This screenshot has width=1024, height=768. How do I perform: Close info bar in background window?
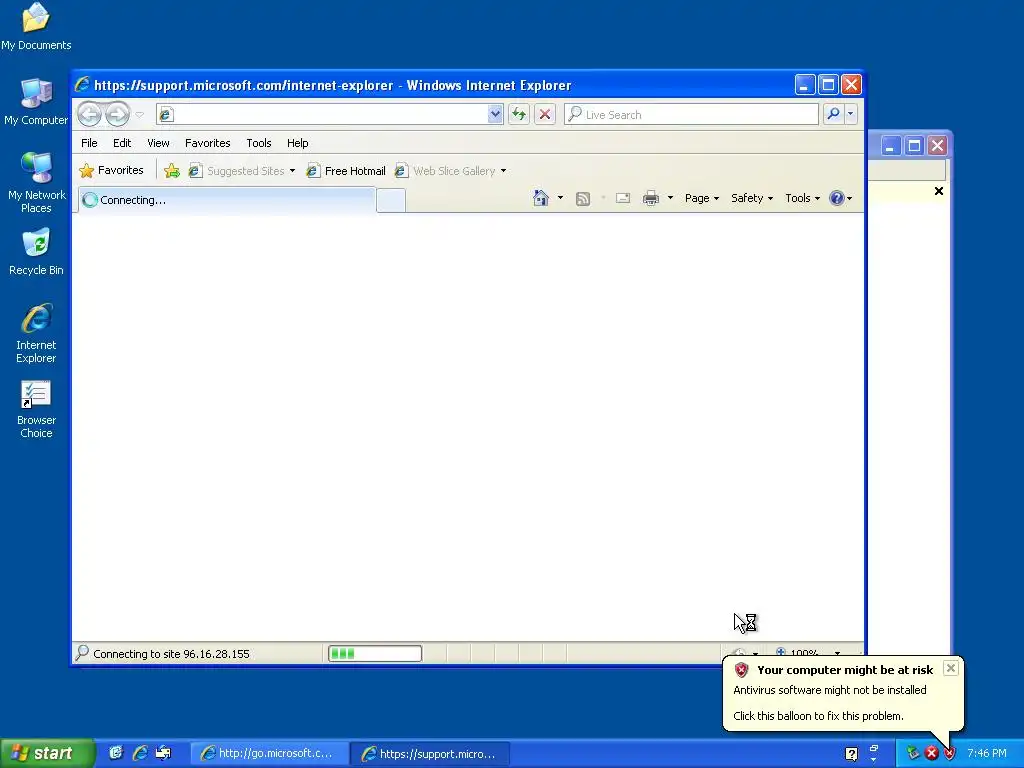(x=938, y=191)
